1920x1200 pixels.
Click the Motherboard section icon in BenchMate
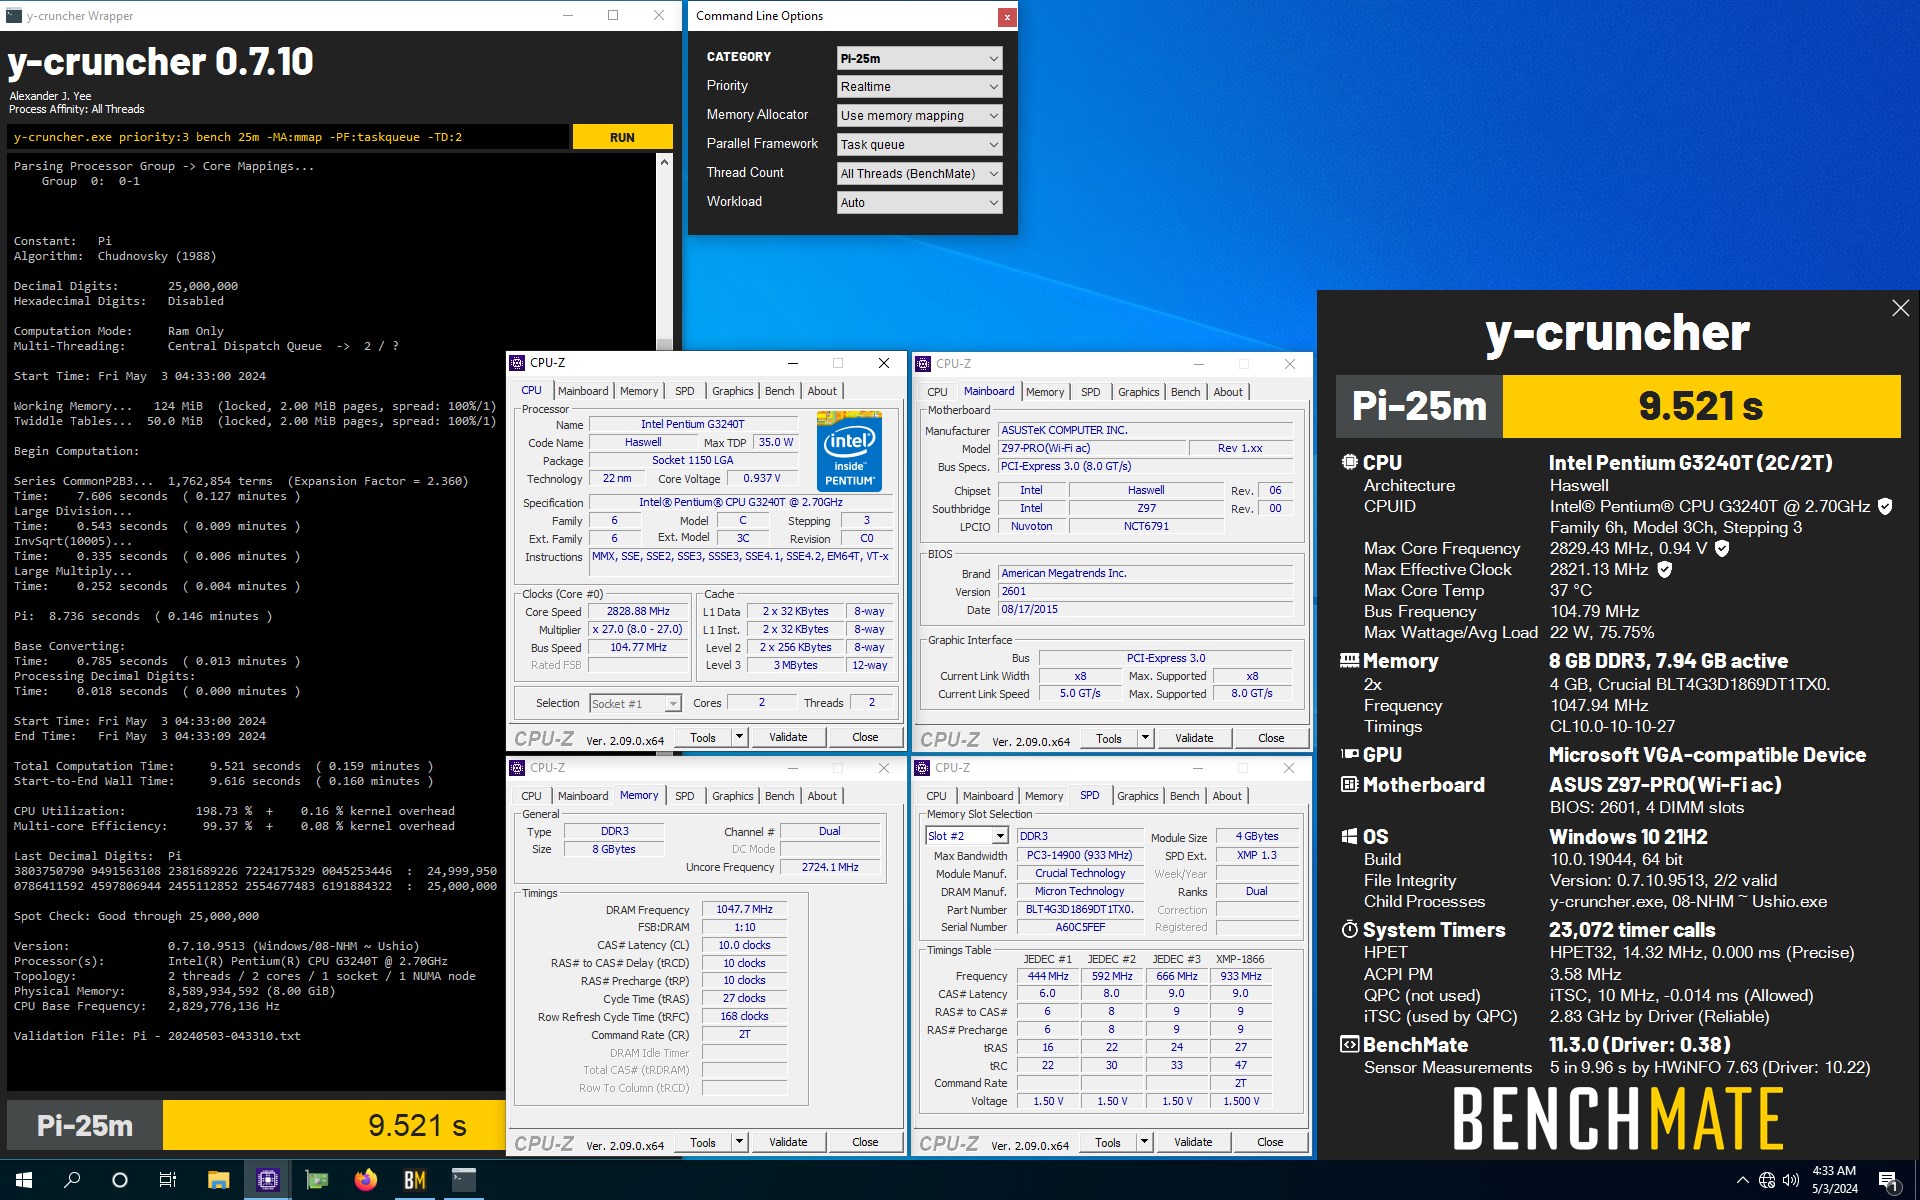pyautogui.click(x=1349, y=784)
